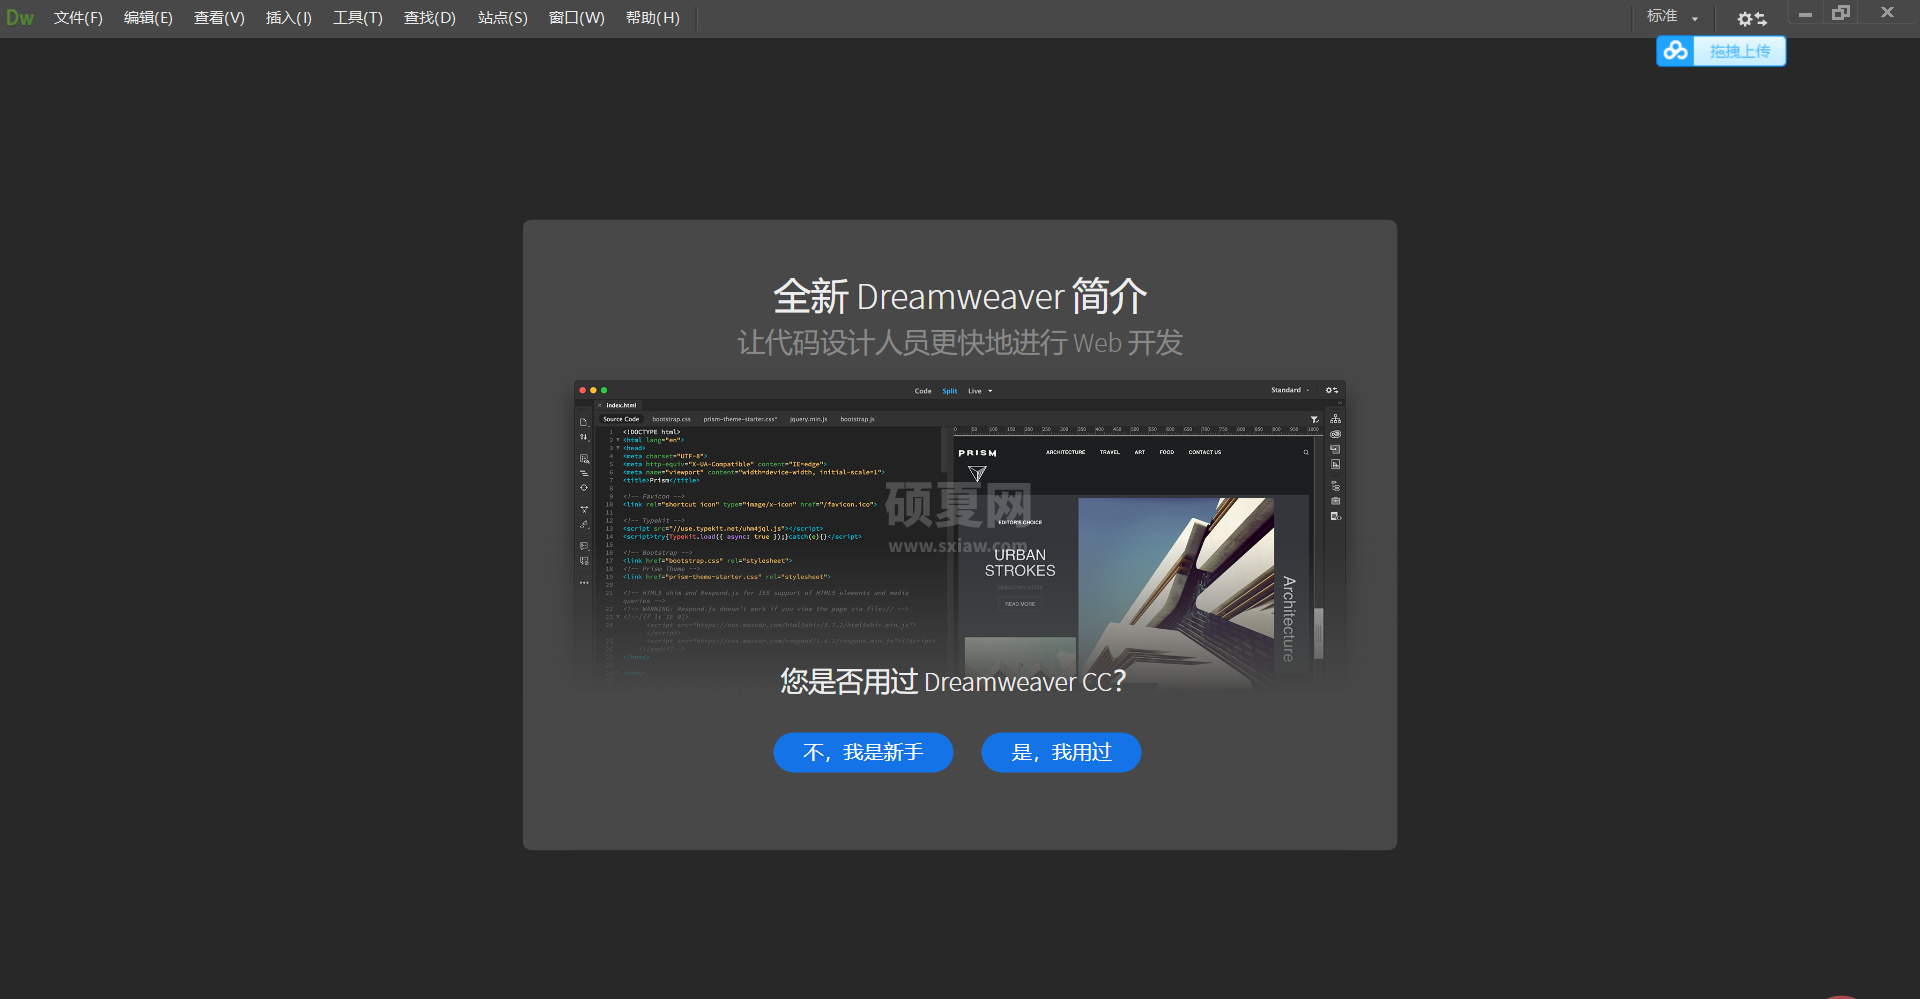The image size is (1920, 999).
Task: Open the 插入(I) menu
Action: pos(289,18)
